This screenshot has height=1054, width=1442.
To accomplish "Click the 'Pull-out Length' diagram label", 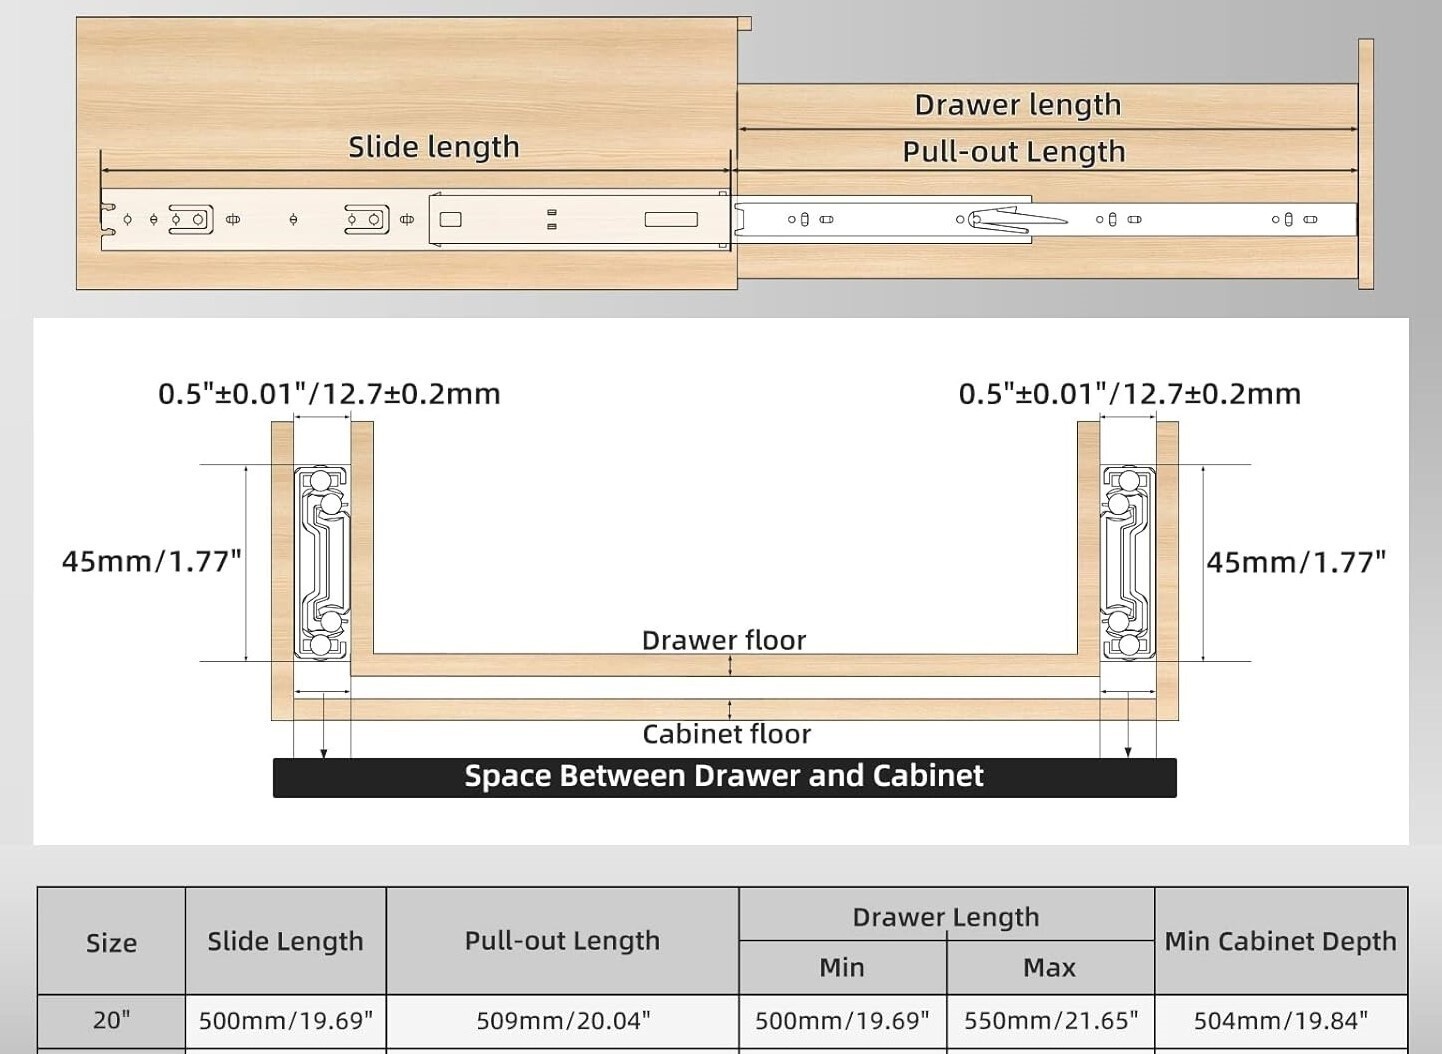I will [1014, 152].
